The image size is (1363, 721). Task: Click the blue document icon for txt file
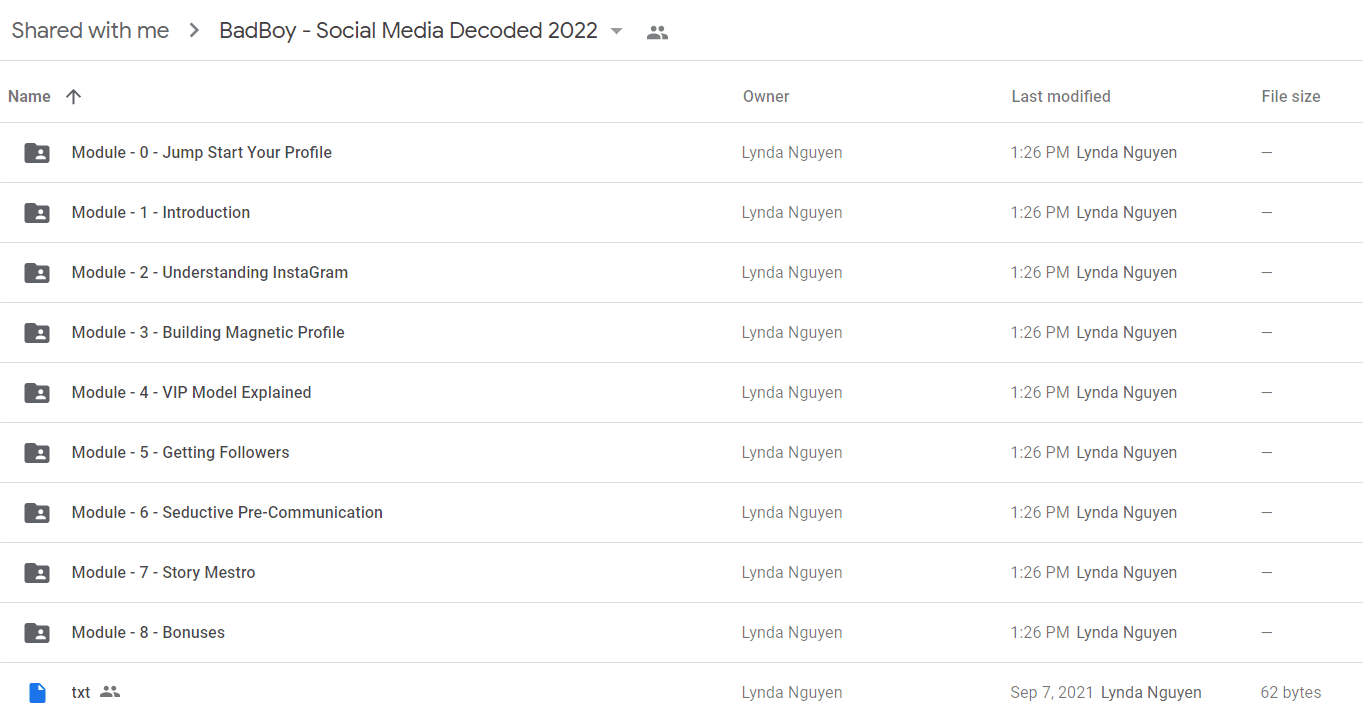(37, 693)
